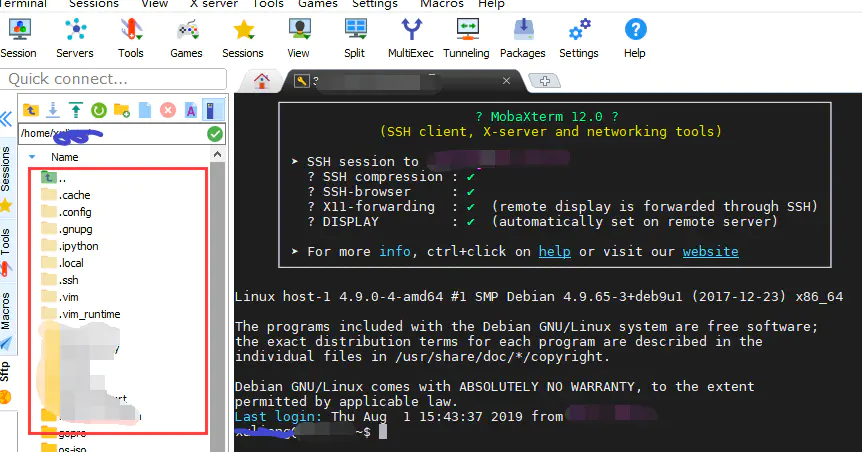
Task: Open the Games toolbar icon
Action: click(186, 38)
